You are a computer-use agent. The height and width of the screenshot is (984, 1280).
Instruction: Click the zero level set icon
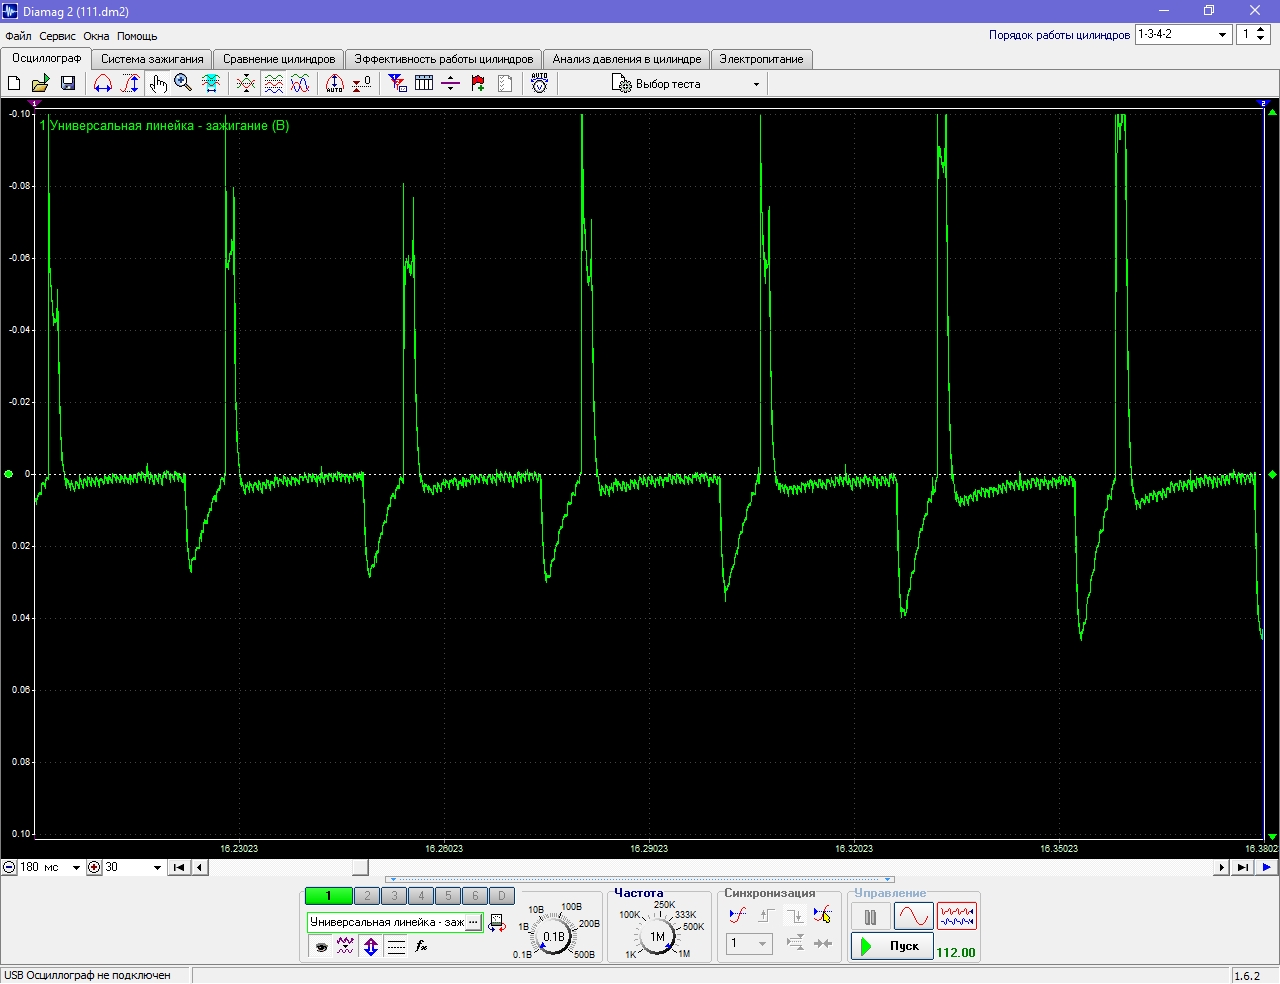pyautogui.click(x=362, y=83)
